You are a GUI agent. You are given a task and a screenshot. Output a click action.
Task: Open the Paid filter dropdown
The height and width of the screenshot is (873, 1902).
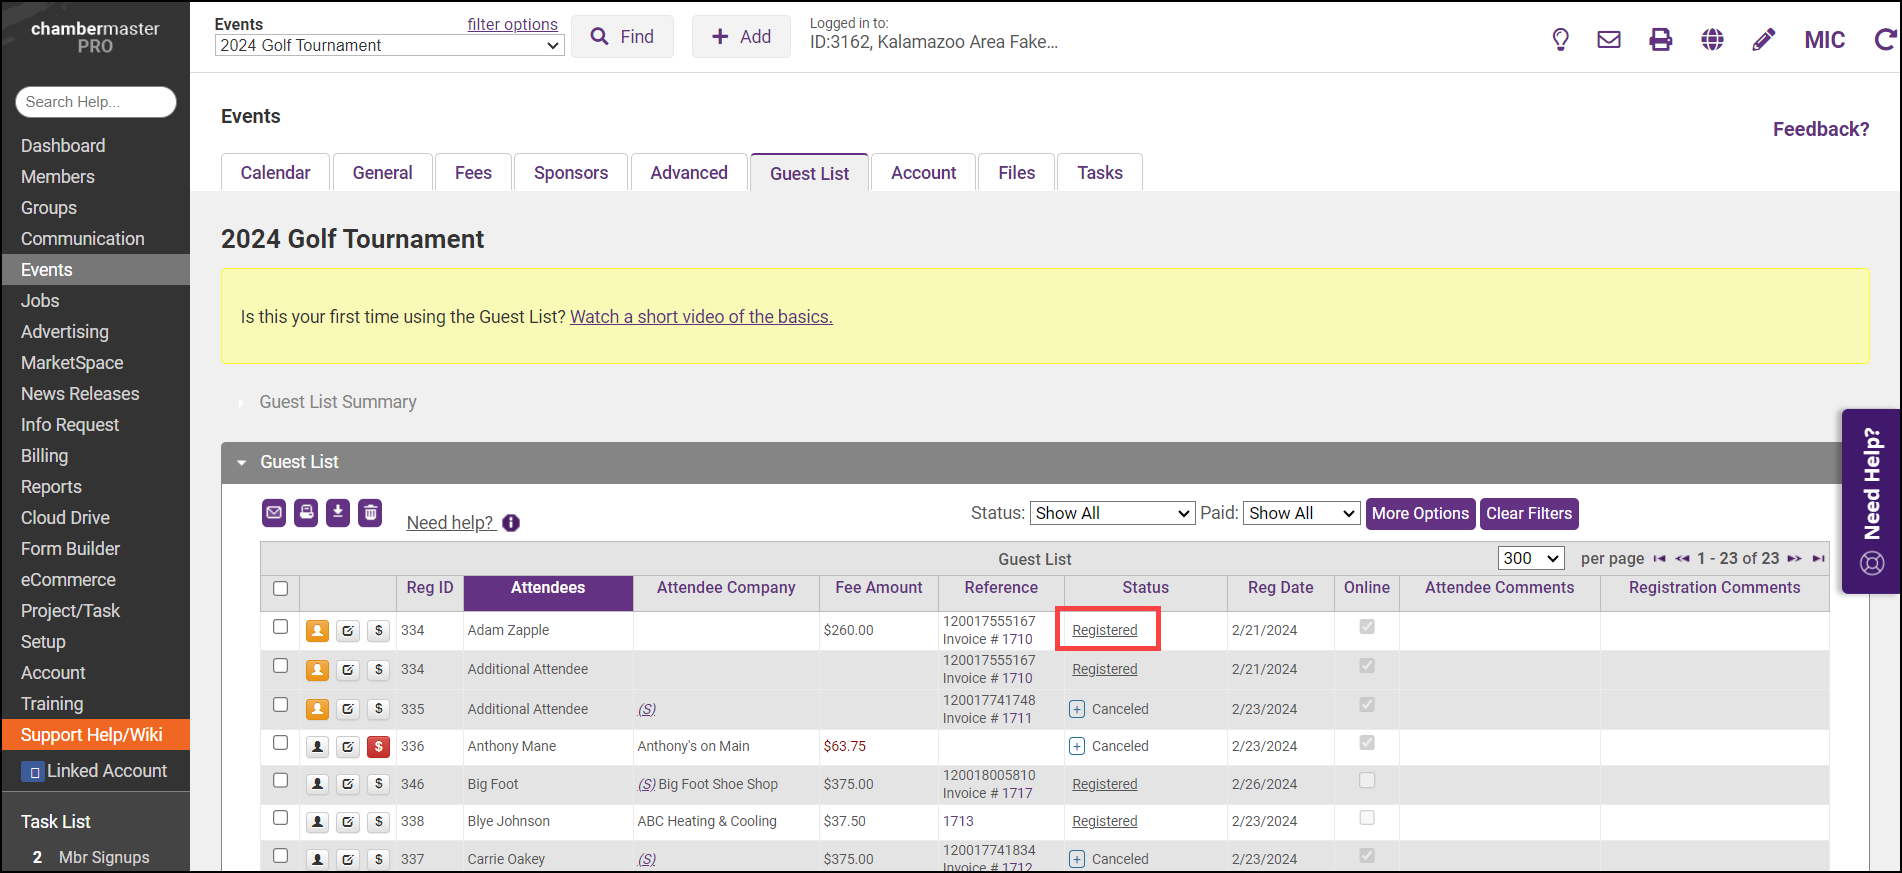tap(1301, 514)
